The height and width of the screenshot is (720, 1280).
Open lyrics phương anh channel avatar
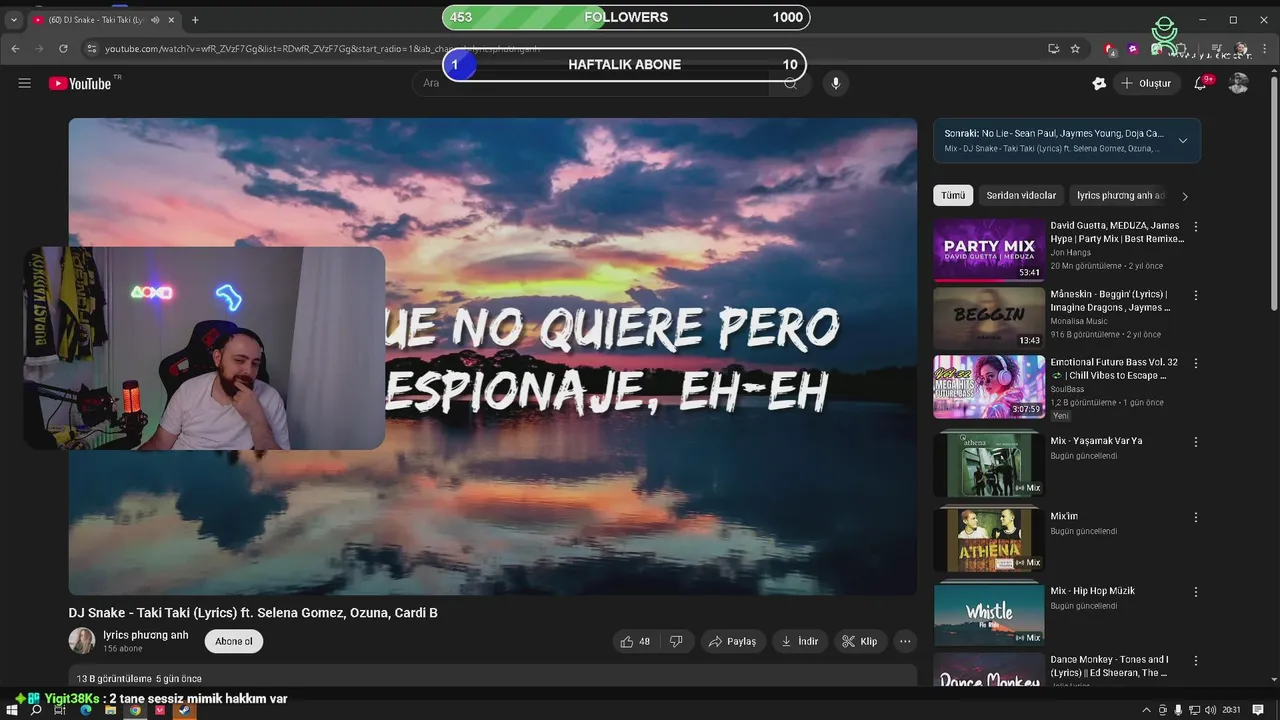[82, 641]
